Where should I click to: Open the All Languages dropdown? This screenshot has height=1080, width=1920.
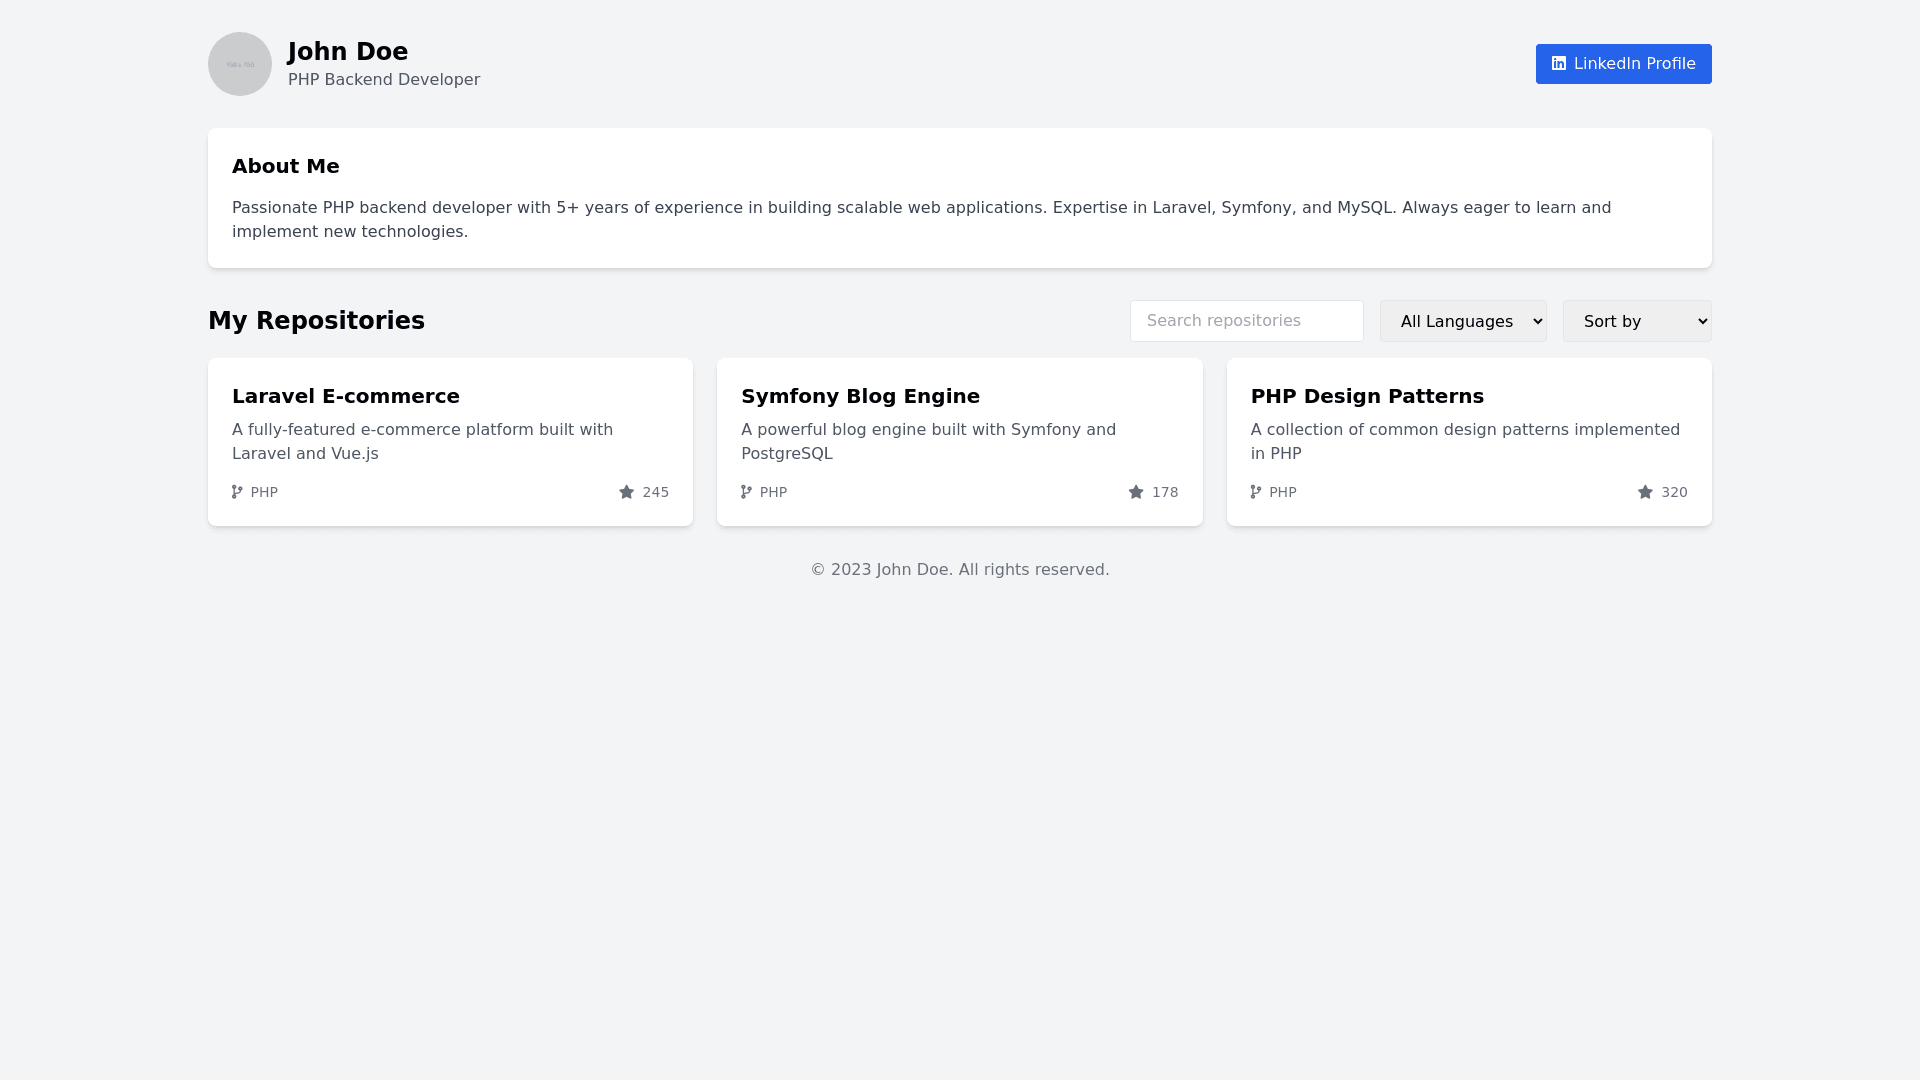pyautogui.click(x=1463, y=321)
